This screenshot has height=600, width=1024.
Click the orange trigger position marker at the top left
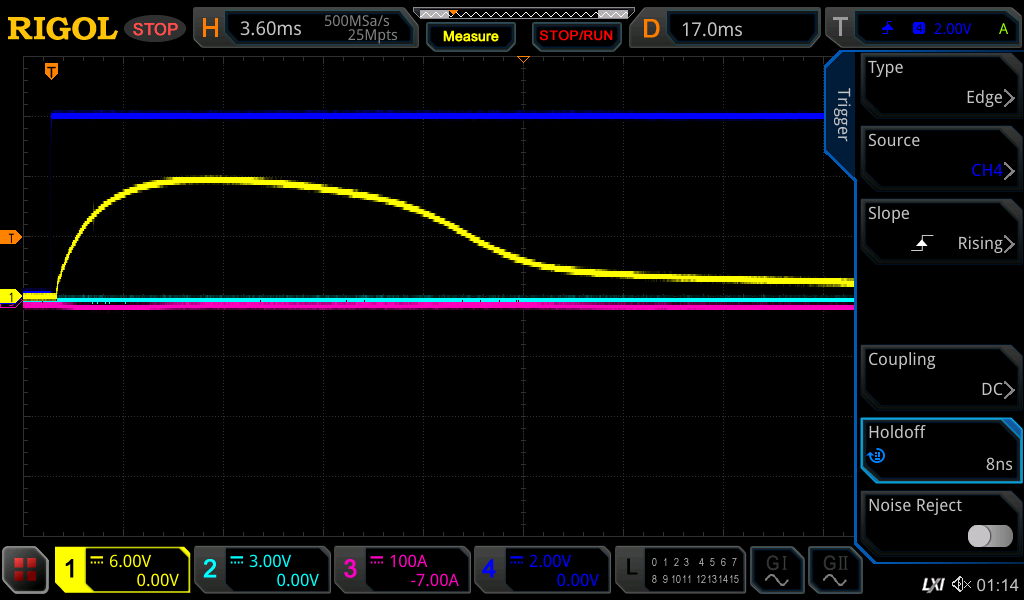pyautogui.click(x=51, y=71)
